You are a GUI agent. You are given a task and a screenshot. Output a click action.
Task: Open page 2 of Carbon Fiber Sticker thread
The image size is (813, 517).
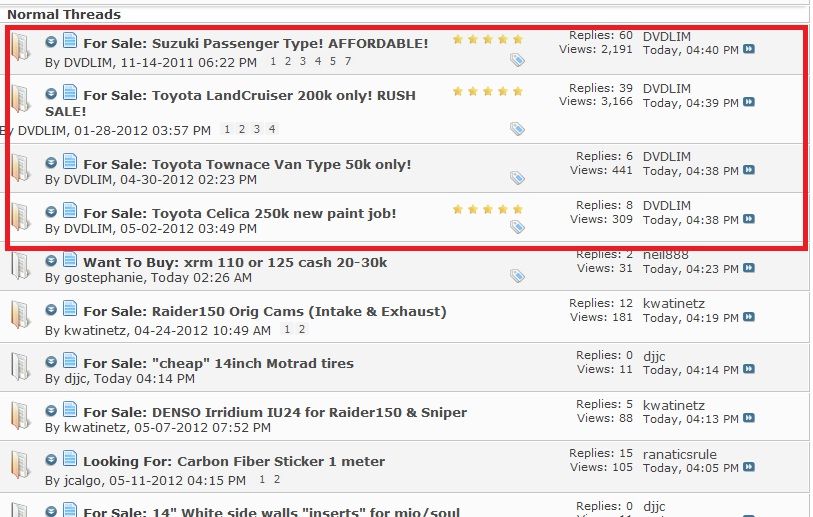coord(277,480)
